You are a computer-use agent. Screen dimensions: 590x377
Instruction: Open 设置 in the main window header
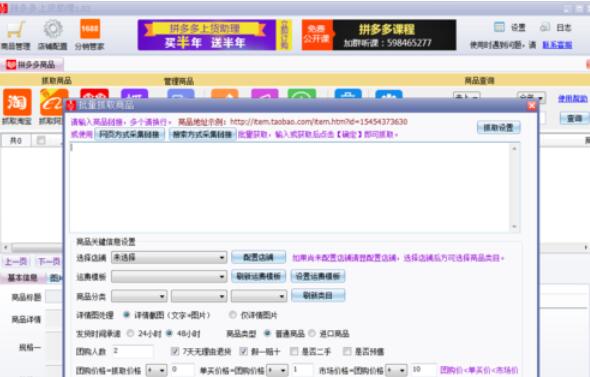tap(510, 27)
